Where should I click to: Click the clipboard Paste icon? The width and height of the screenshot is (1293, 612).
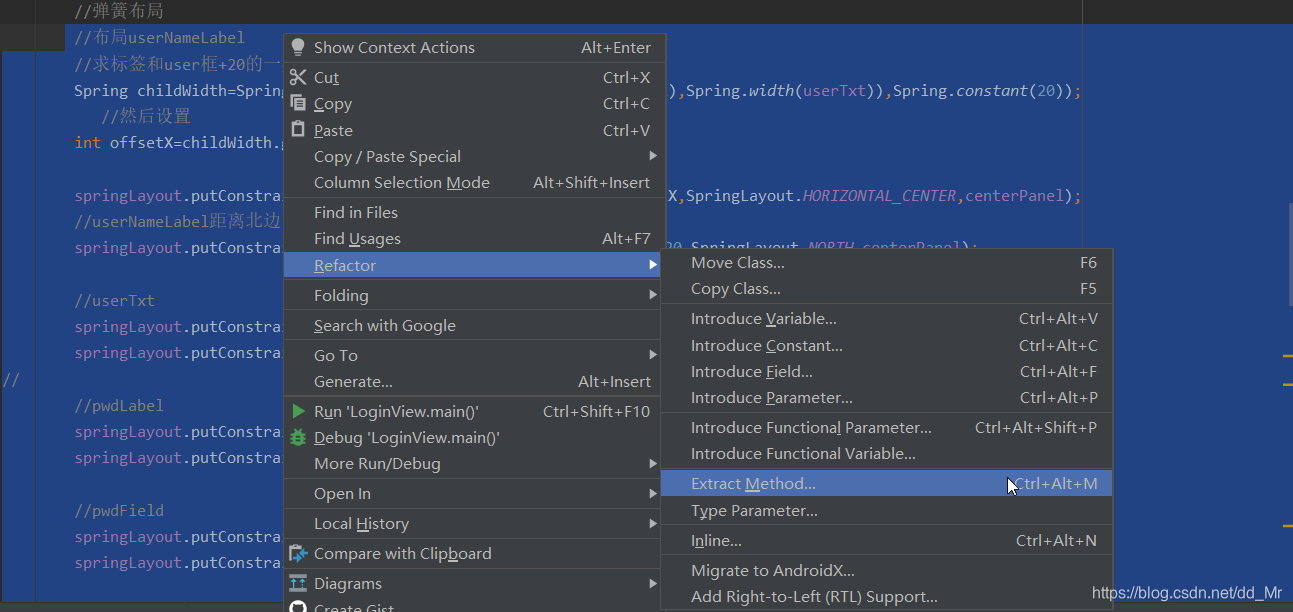297,129
